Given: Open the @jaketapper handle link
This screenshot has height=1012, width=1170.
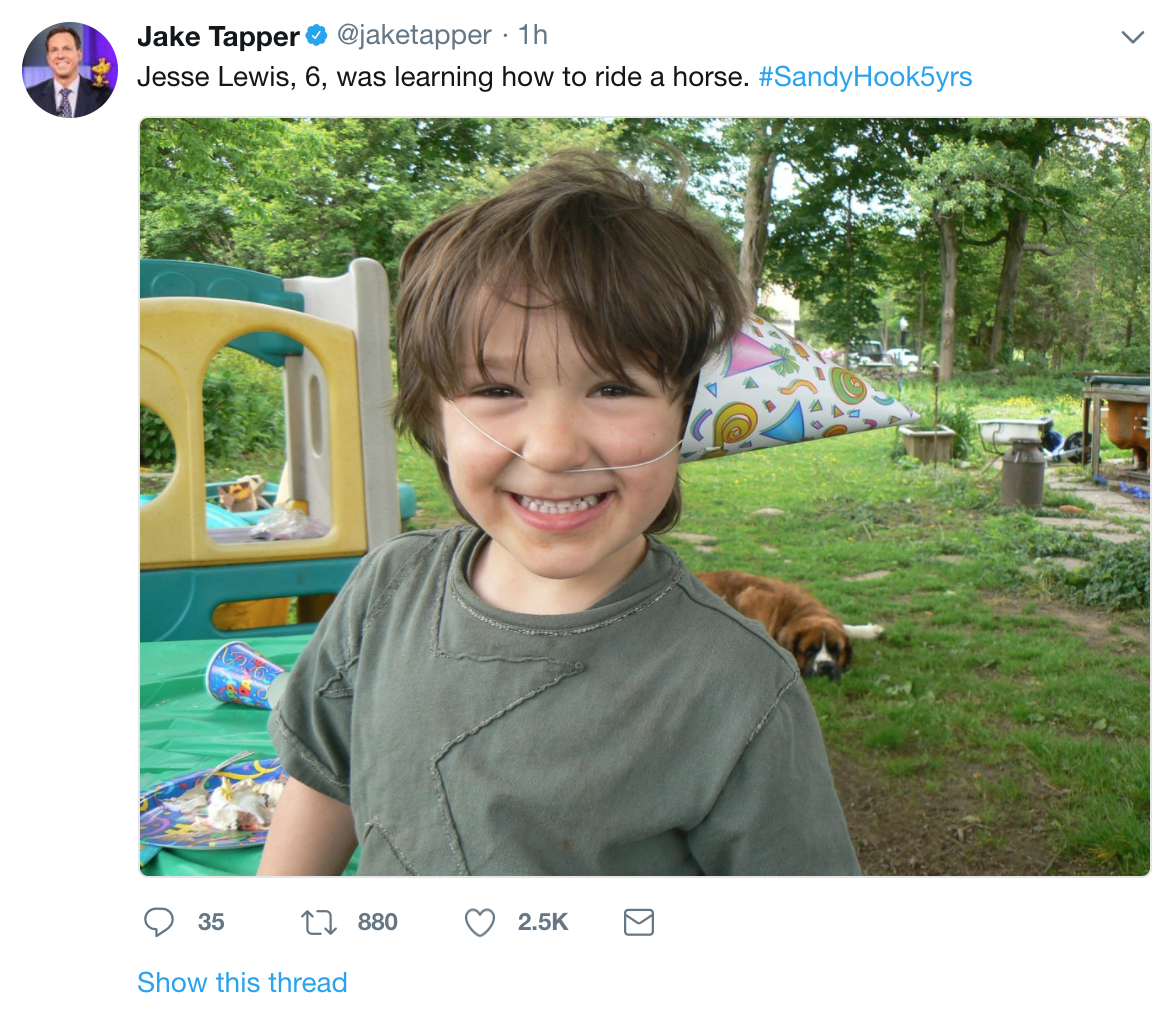Looking at the screenshot, I should point(414,36).
